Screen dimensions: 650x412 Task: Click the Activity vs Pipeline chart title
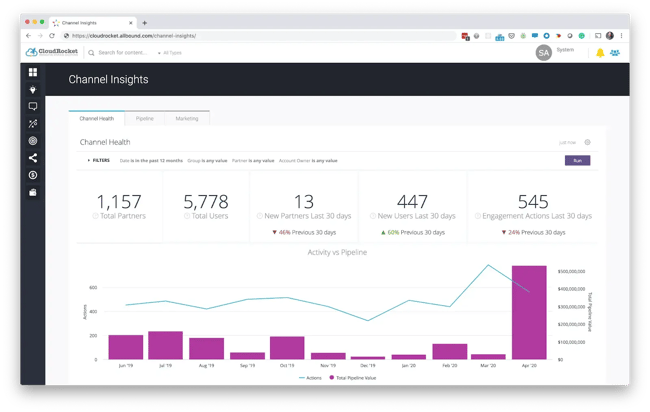[337, 252]
